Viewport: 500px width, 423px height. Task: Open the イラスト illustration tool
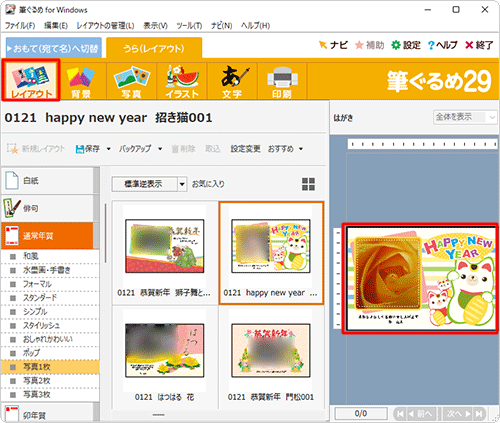[x=182, y=81]
